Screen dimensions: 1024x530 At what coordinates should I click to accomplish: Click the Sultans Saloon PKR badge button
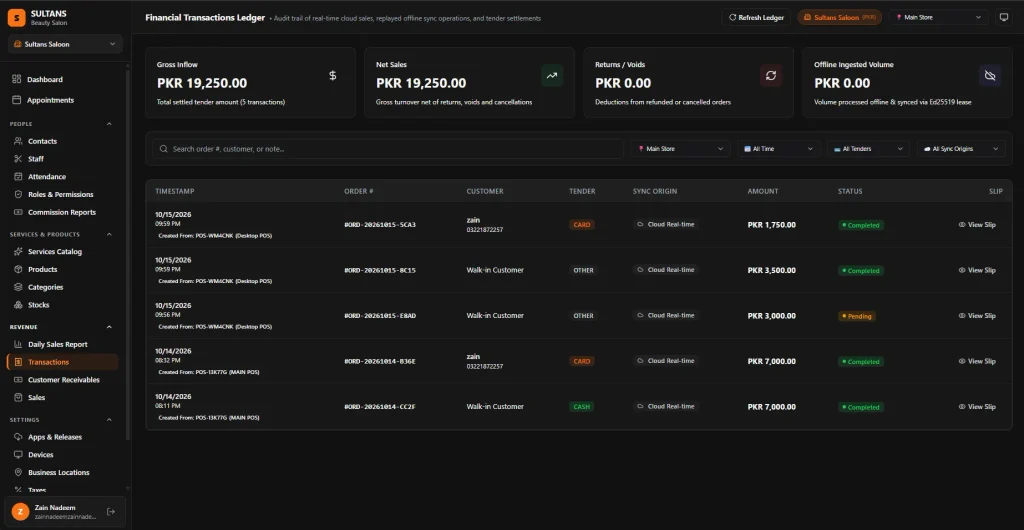point(839,18)
